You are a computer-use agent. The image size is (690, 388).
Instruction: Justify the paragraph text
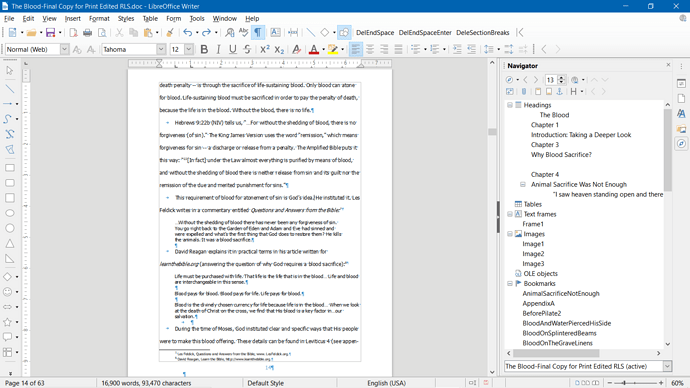398,49
